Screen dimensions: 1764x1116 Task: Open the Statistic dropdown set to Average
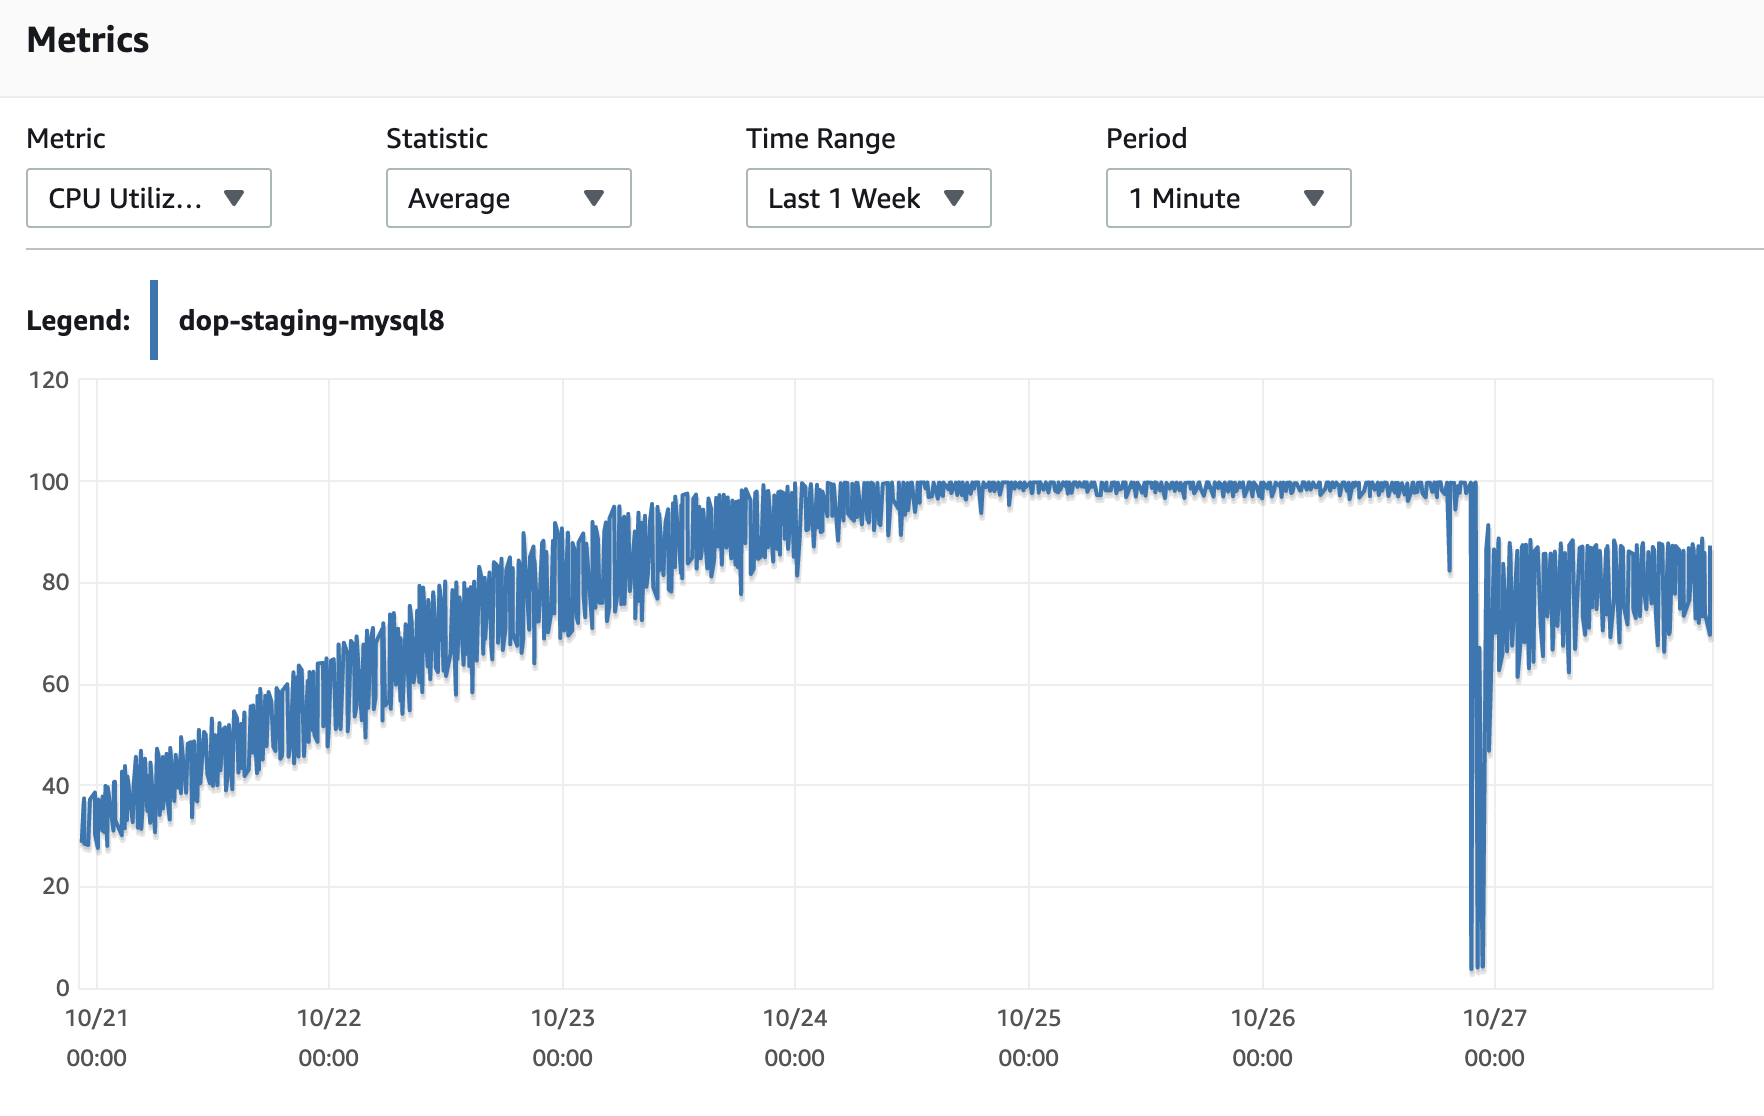pyautogui.click(x=507, y=198)
